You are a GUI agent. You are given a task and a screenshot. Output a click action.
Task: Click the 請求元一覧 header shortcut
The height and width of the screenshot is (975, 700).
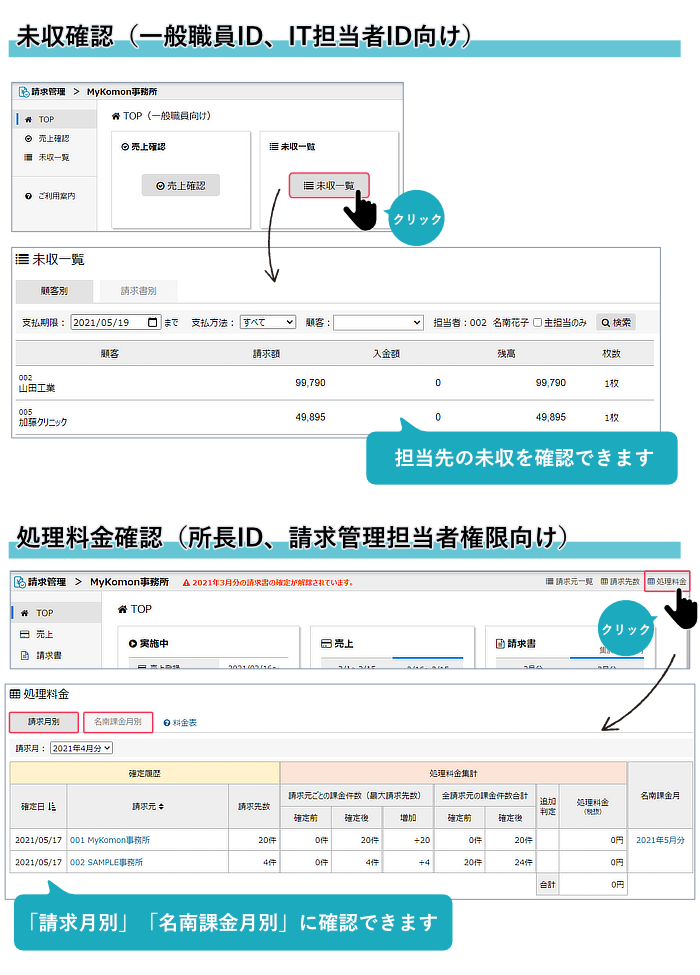(x=570, y=581)
